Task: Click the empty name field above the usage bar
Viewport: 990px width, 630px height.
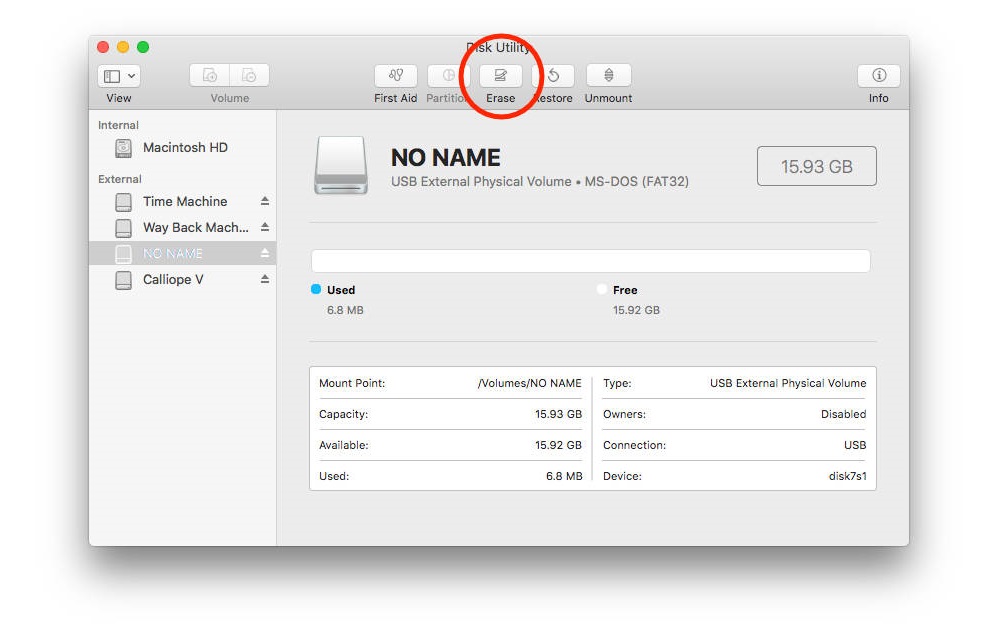Action: 590,260
